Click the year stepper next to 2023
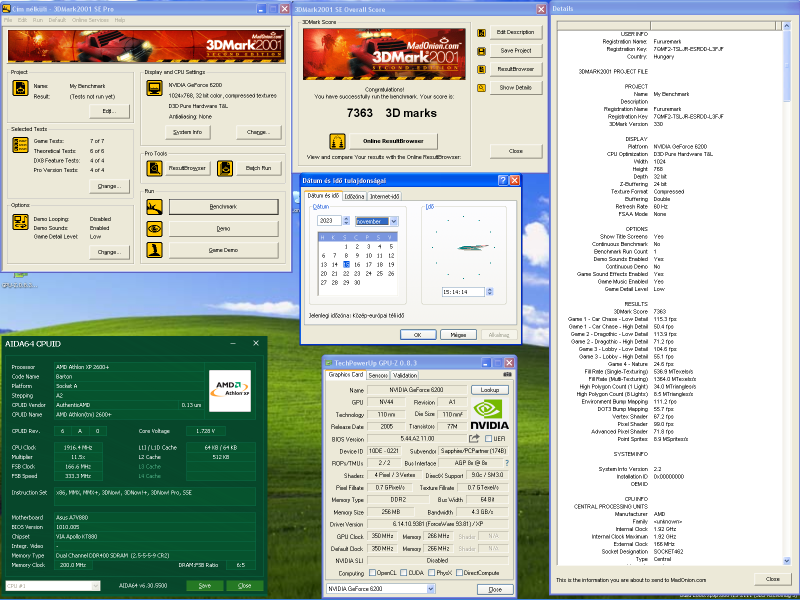The width and height of the screenshot is (800, 600). tap(346, 220)
